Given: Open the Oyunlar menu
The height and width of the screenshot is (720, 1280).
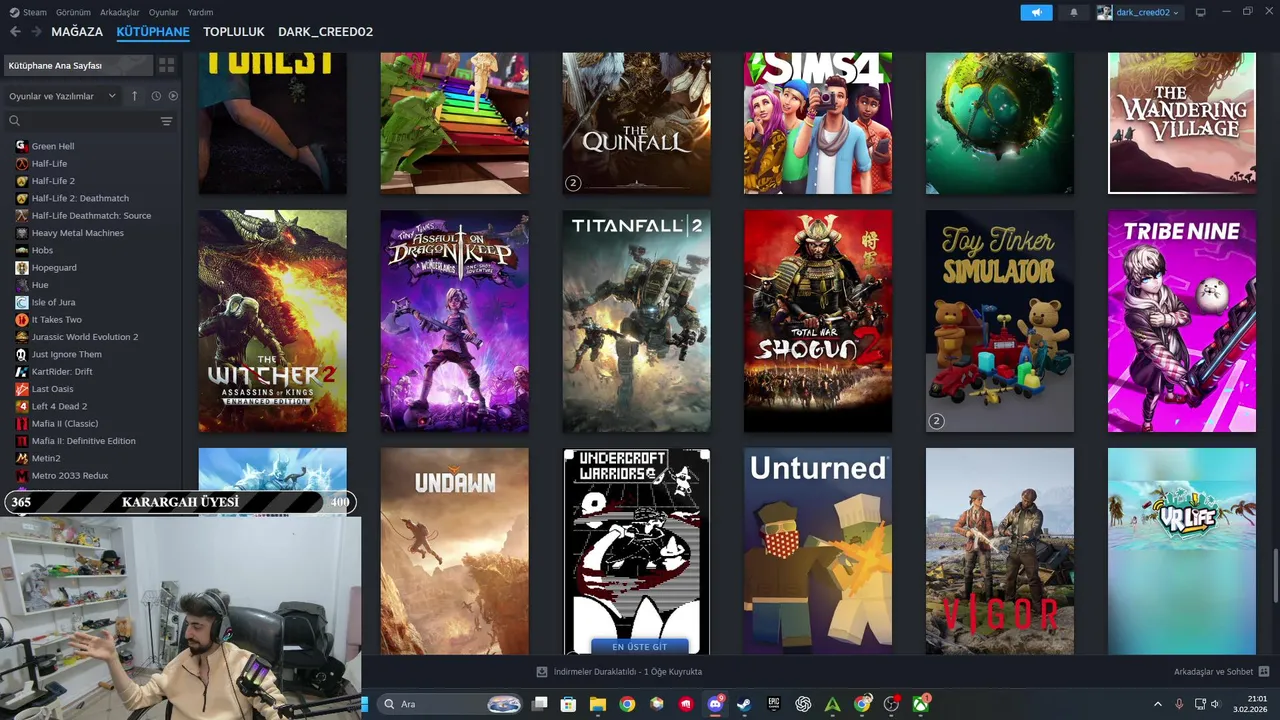Looking at the screenshot, I should (164, 12).
